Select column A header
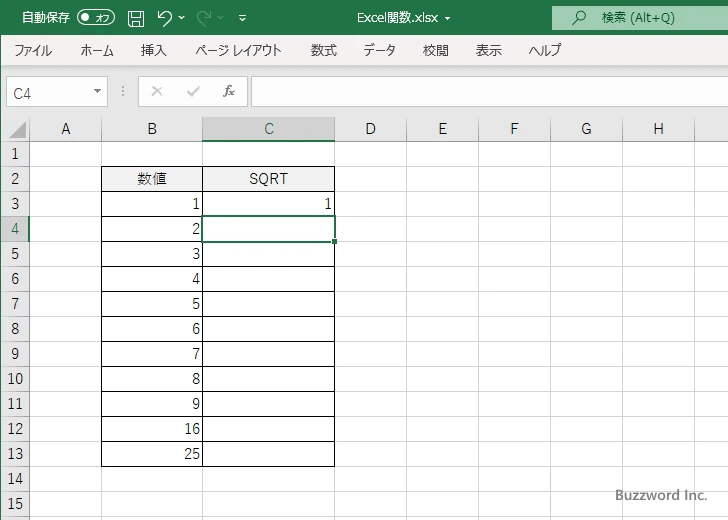728x520 pixels. 65,129
